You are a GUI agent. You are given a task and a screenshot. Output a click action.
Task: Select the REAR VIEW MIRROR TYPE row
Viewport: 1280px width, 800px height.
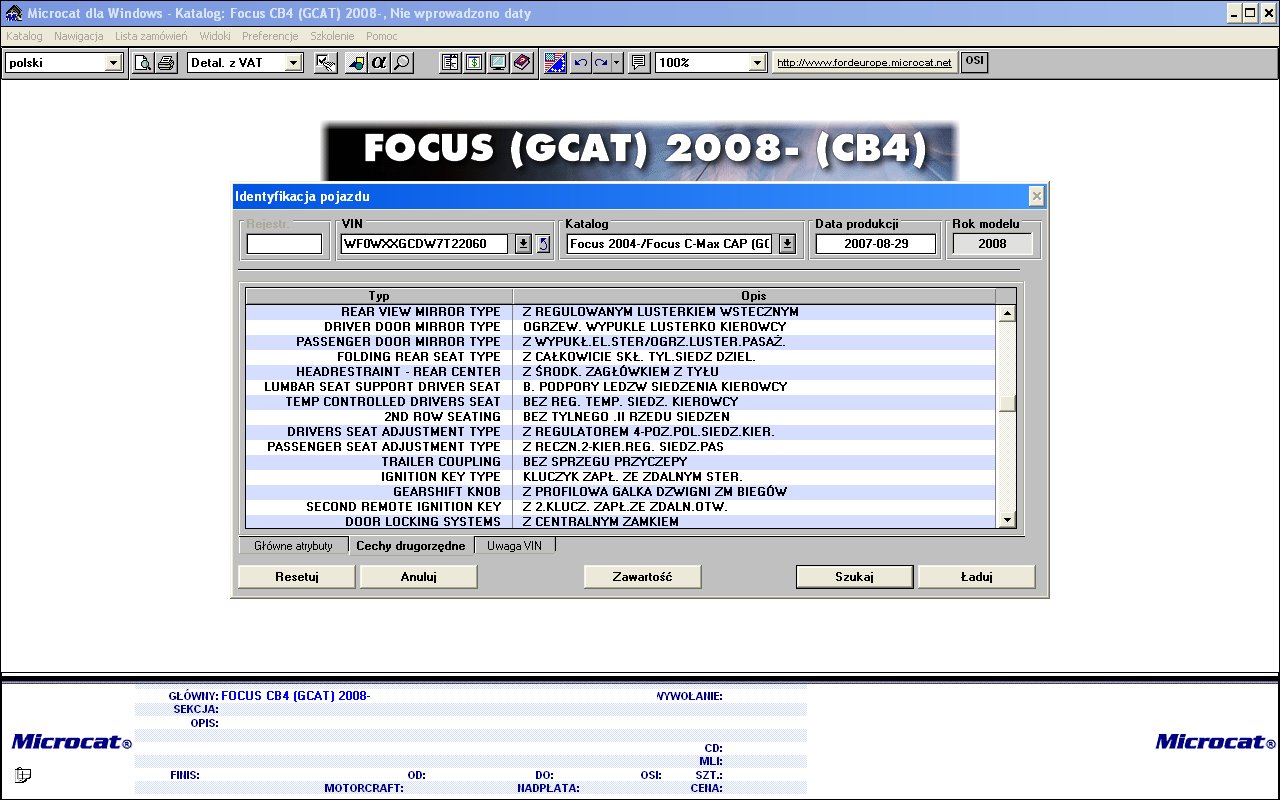(622, 312)
